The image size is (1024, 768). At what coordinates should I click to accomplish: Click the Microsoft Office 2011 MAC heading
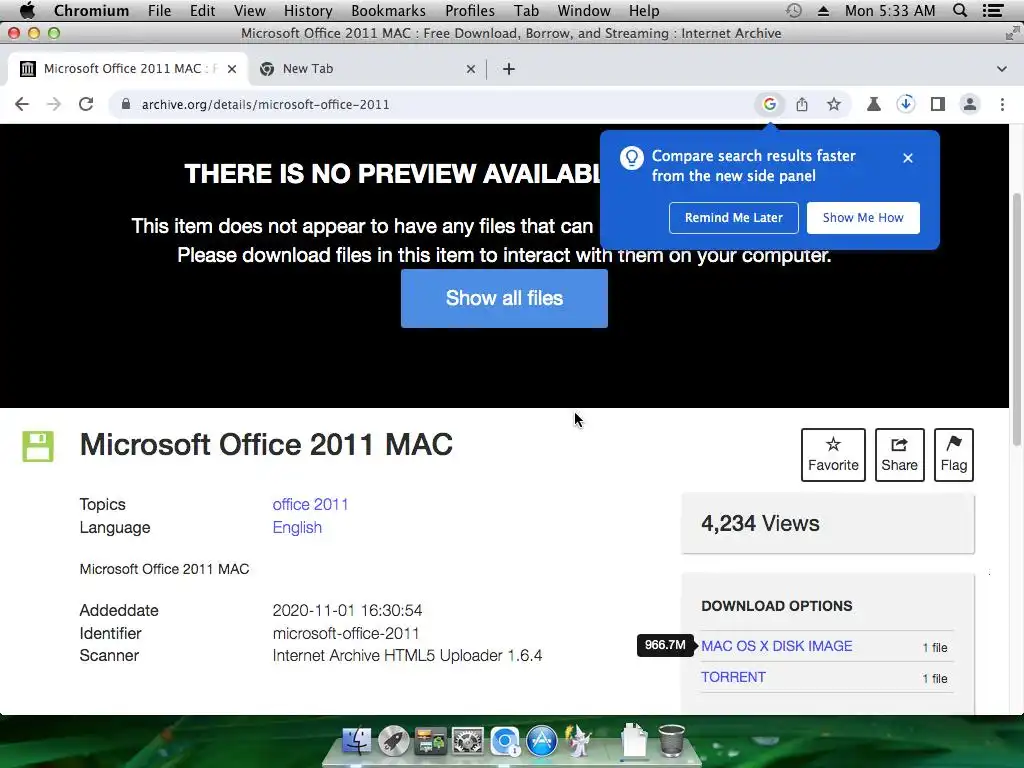pos(266,445)
